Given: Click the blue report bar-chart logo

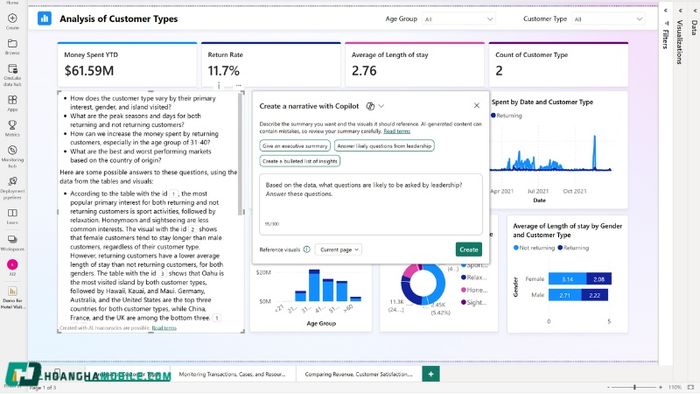Looking at the screenshot, I should coord(44,19).
